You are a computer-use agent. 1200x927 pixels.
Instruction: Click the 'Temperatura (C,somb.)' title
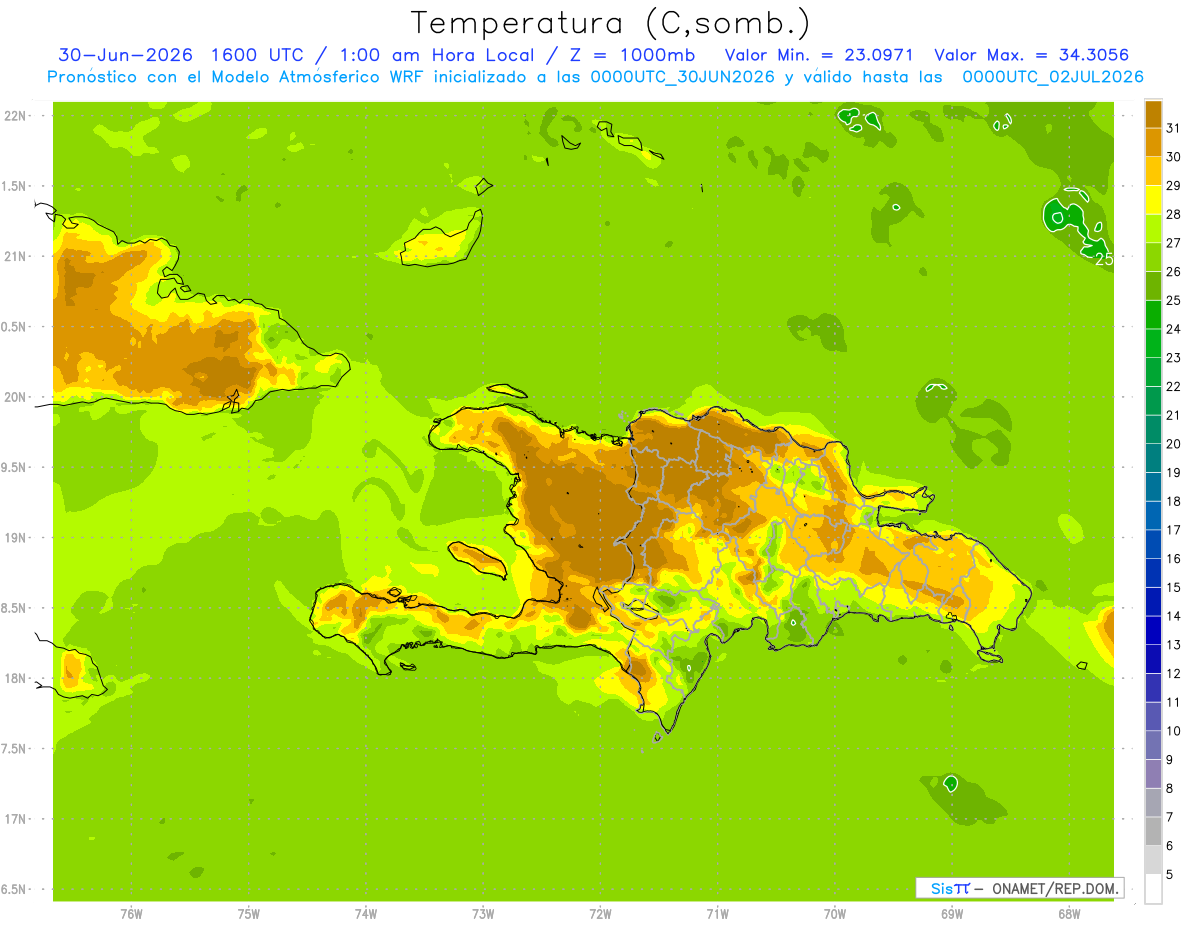(x=610, y=24)
